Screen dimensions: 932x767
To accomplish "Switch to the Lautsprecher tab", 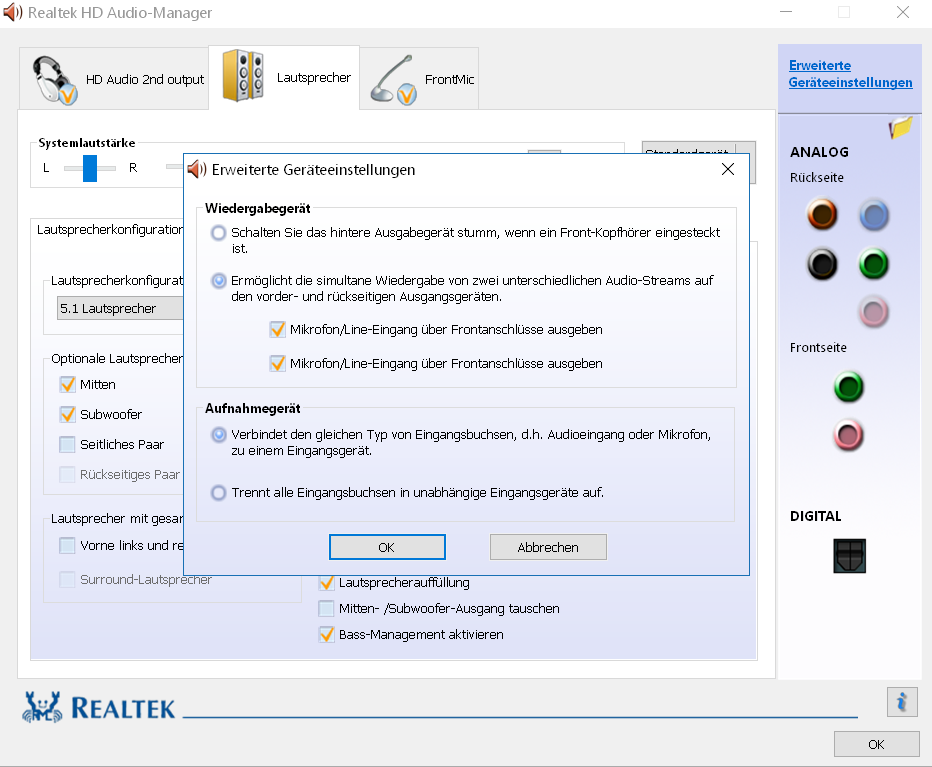I will (284, 77).
